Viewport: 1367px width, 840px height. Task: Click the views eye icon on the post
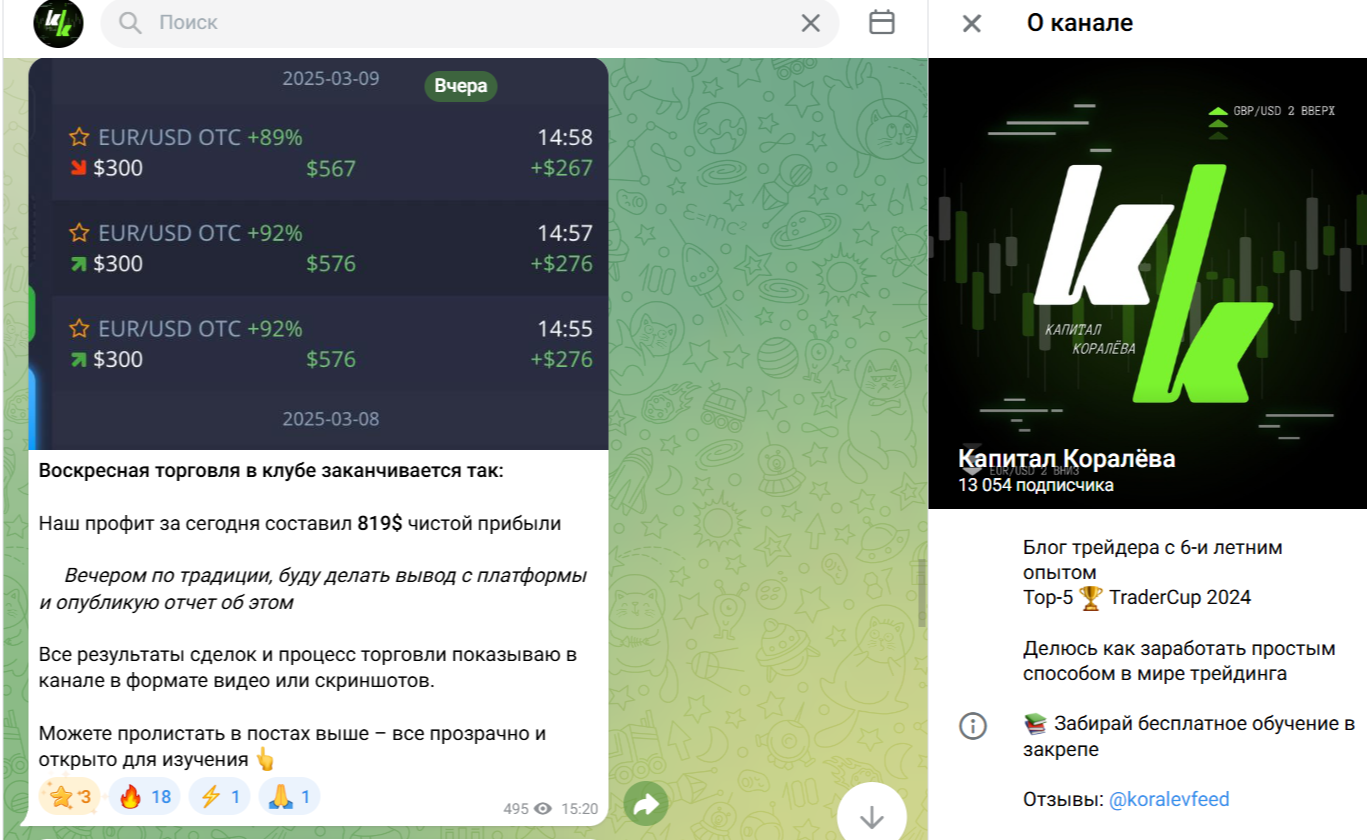(x=543, y=809)
